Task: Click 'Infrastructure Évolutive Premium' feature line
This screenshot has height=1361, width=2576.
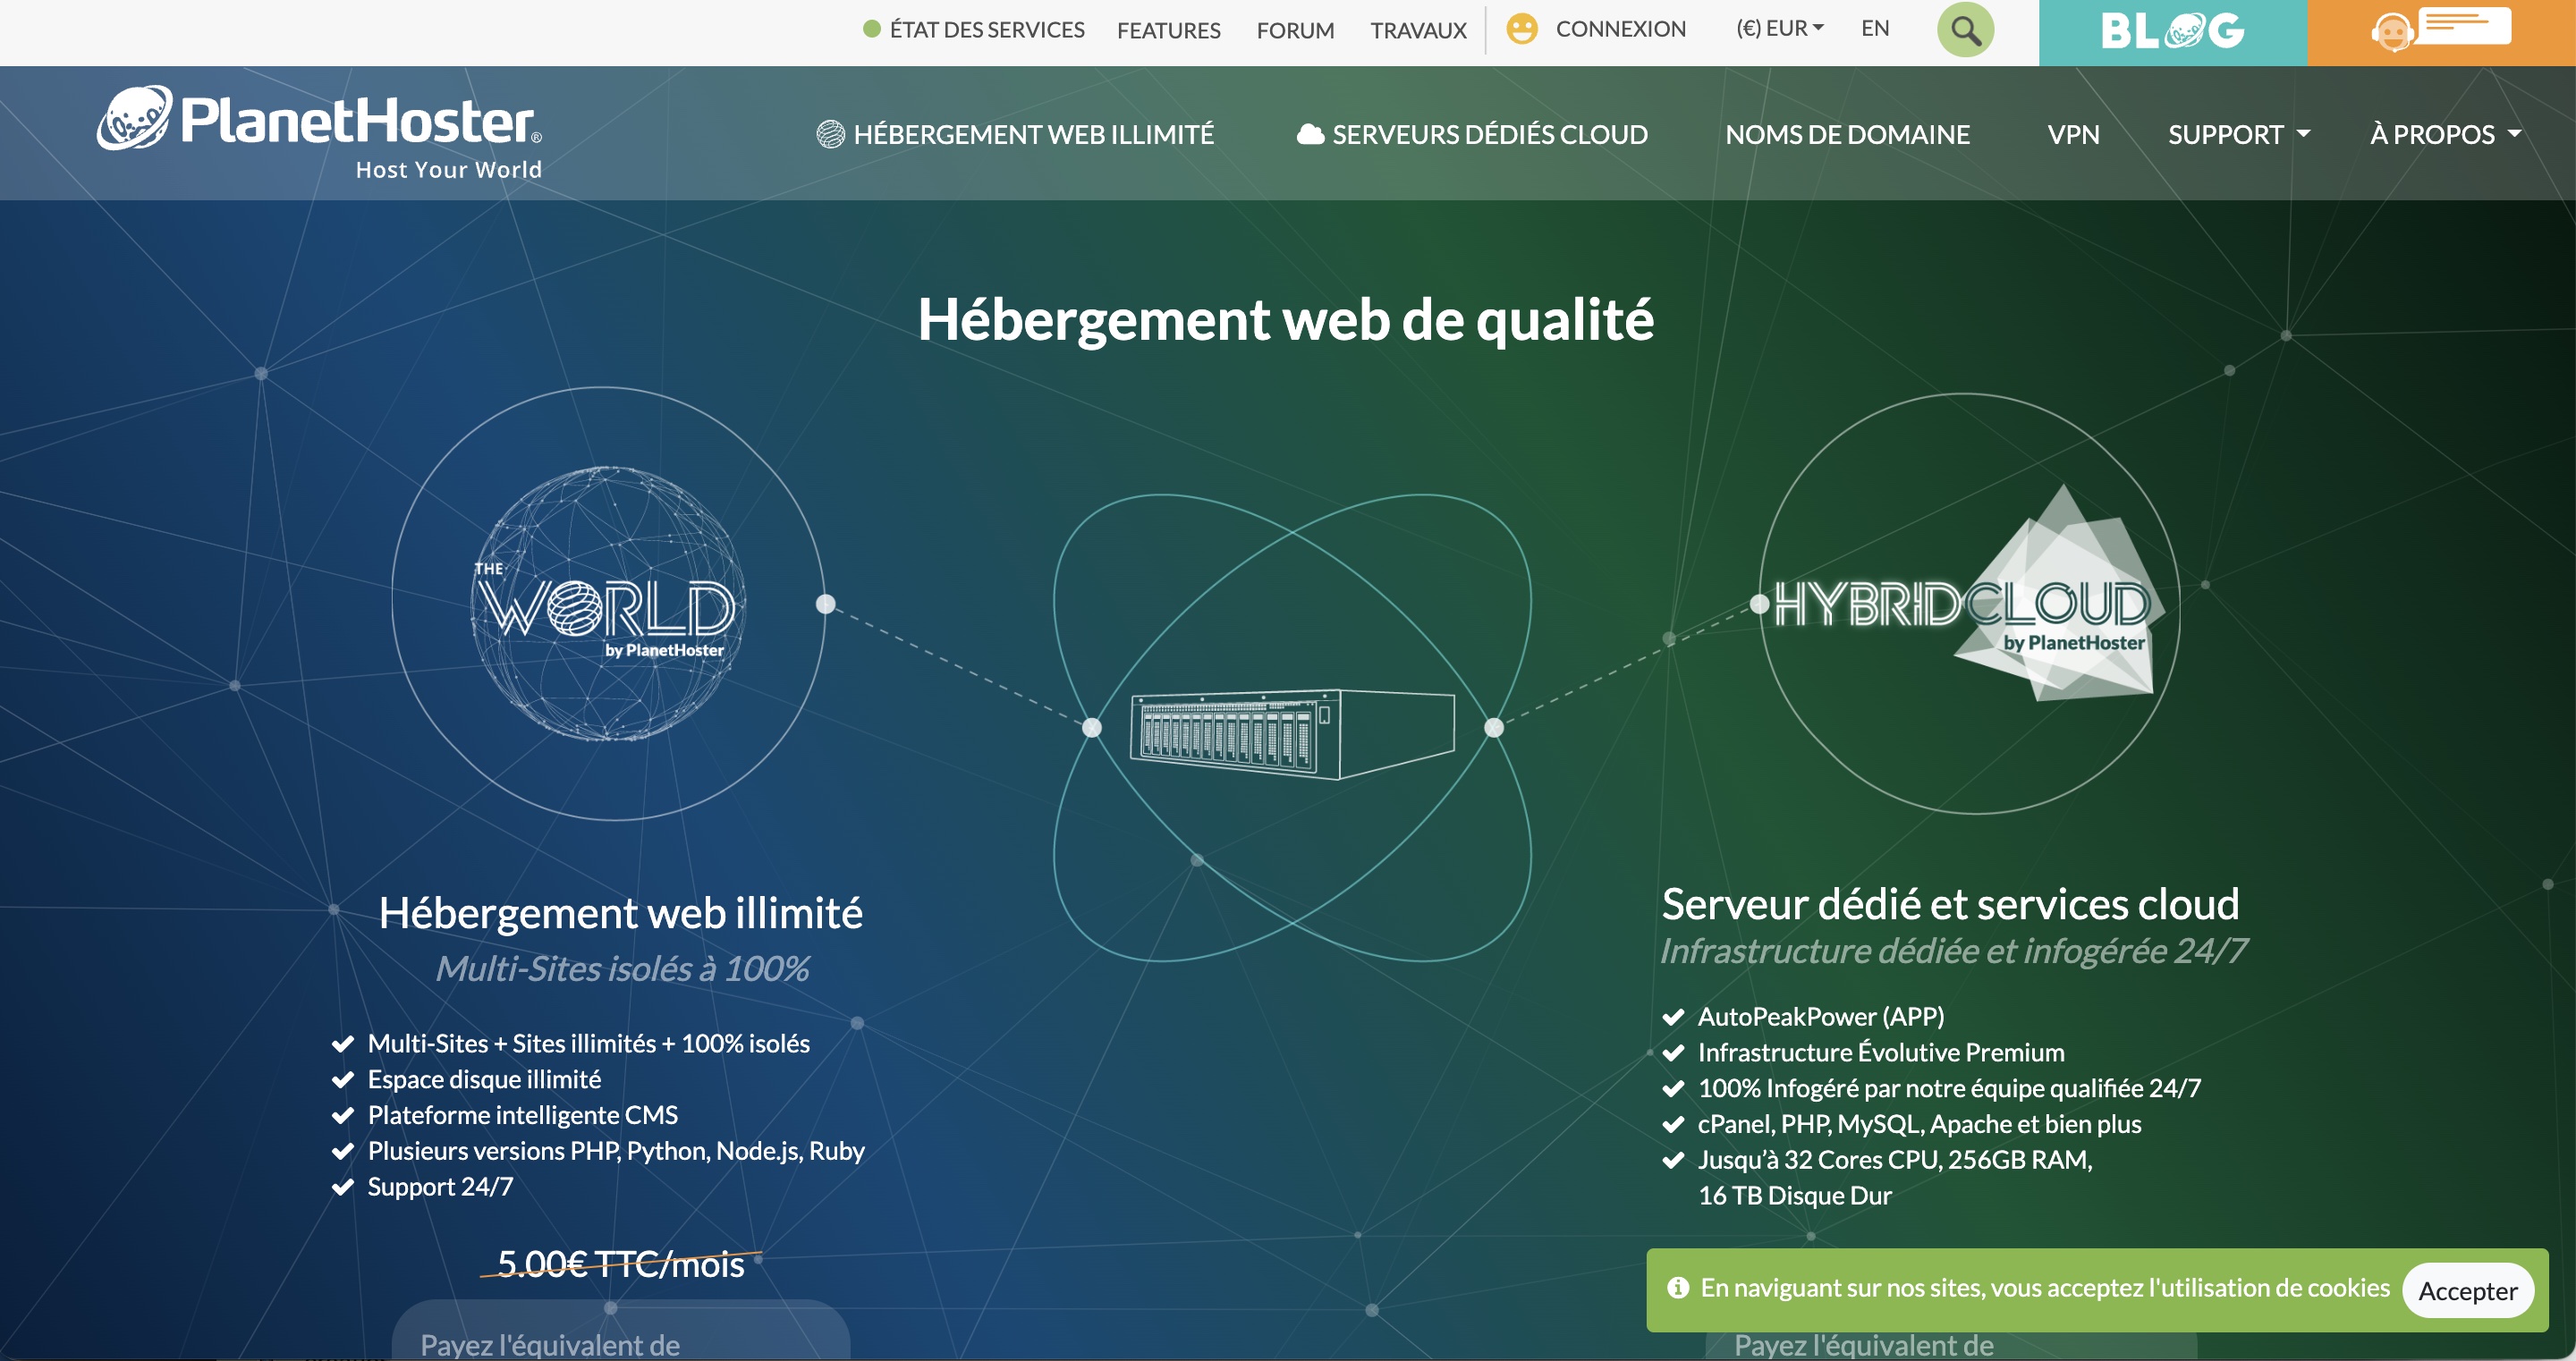Action: (x=1880, y=1052)
